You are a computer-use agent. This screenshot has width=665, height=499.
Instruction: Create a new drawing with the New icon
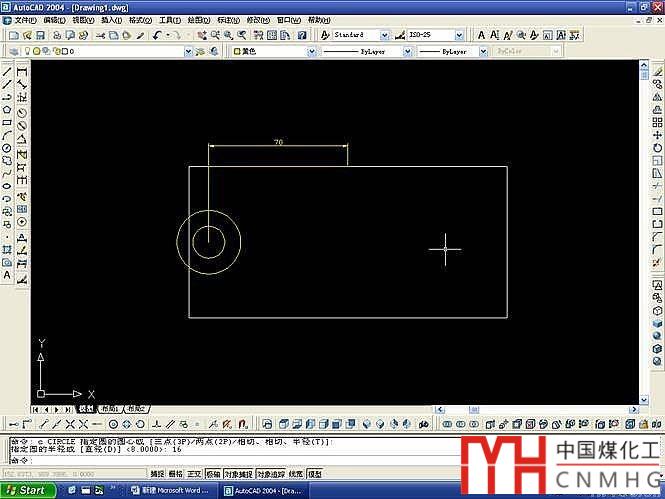[14, 35]
